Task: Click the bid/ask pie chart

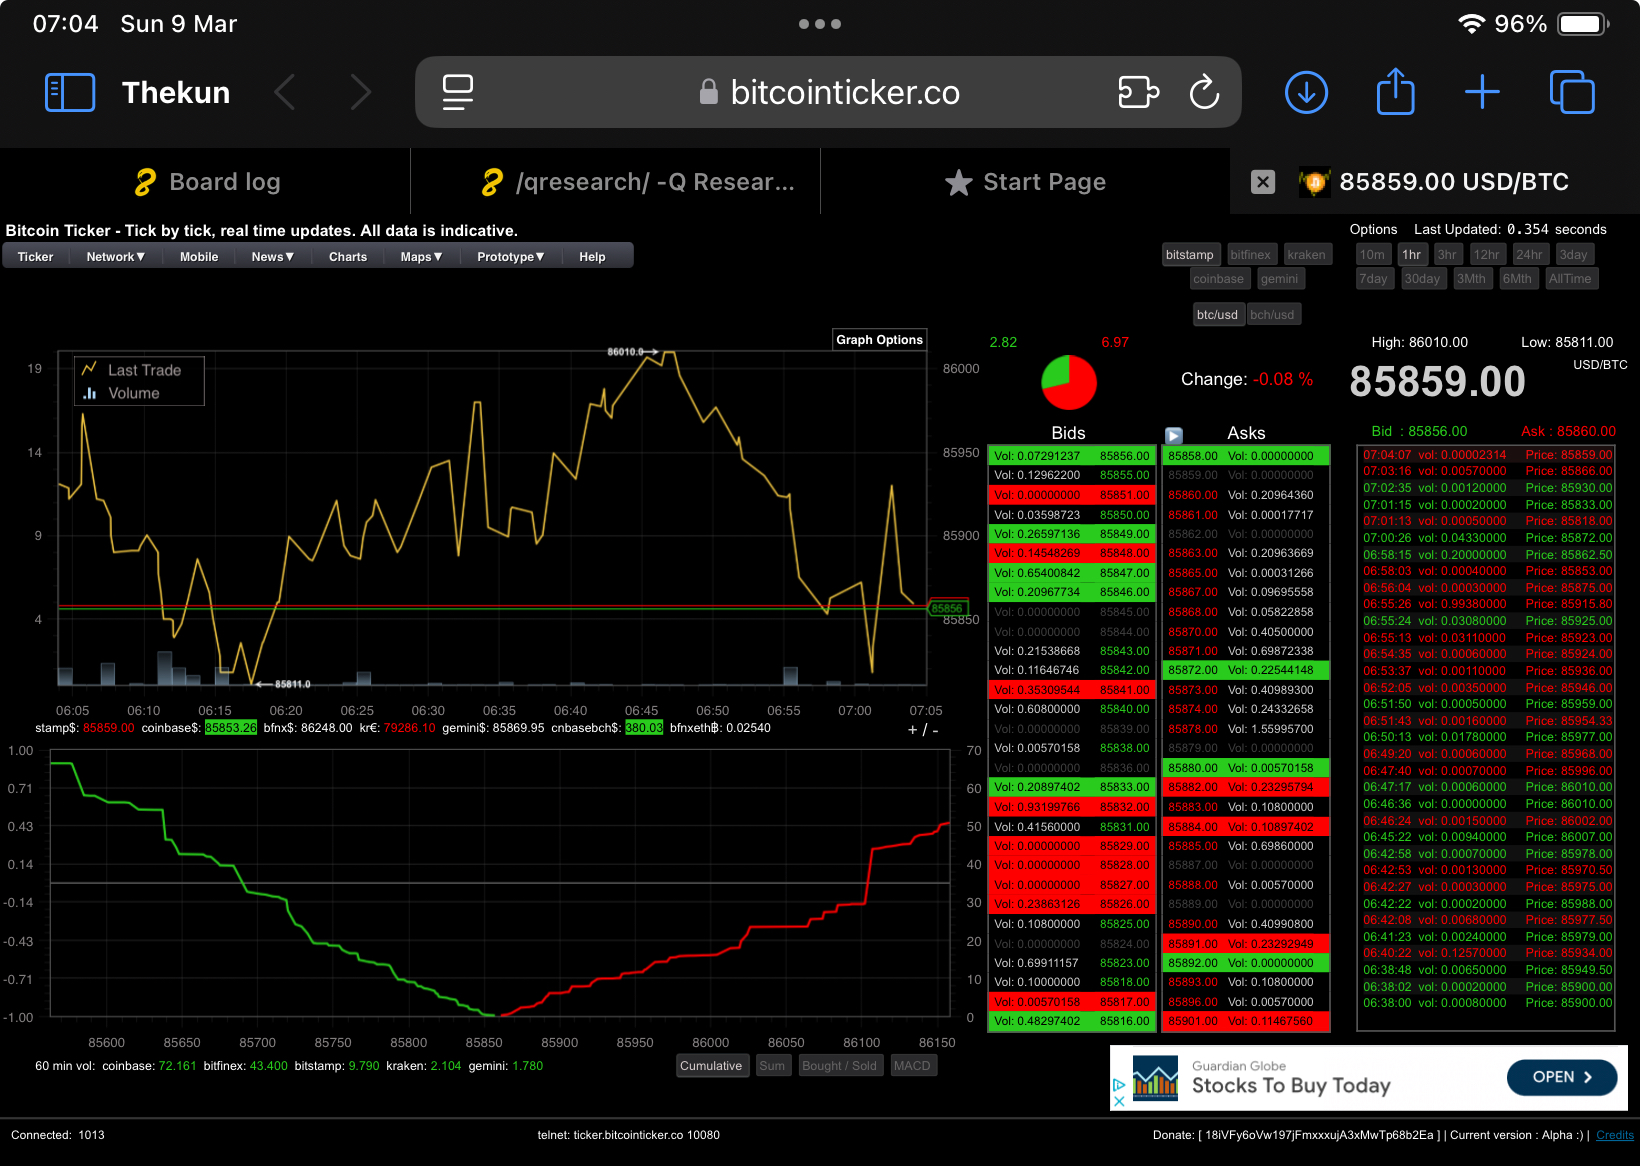Action: (1069, 382)
